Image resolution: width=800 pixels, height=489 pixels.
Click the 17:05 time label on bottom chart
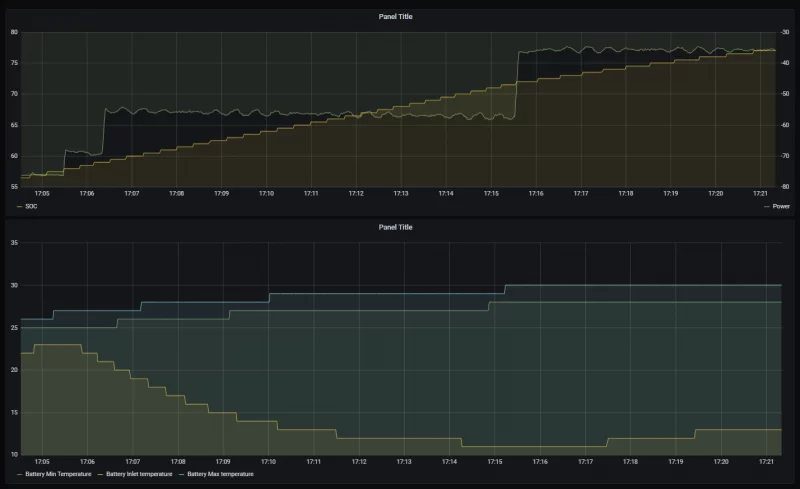click(41, 462)
